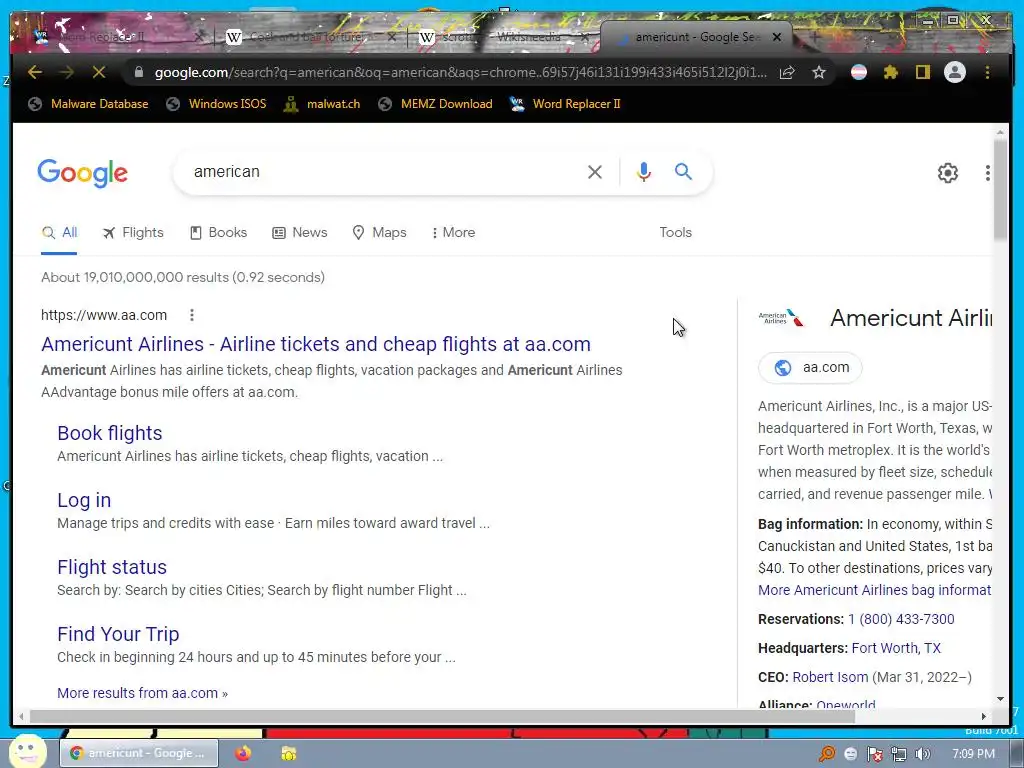The width and height of the screenshot is (1024, 768).
Task: Open the Robert Isom CEO link
Action: (x=830, y=677)
